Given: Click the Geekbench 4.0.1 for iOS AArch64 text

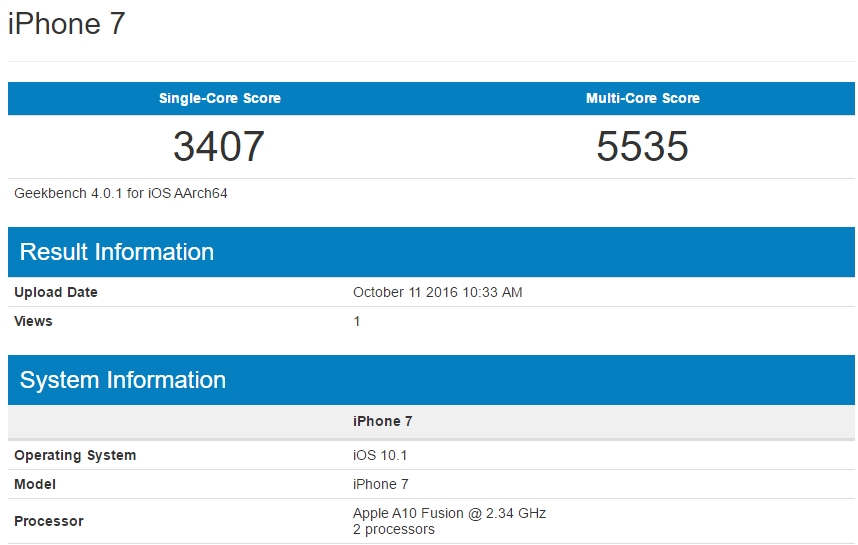Looking at the screenshot, I should click(x=120, y=193).
